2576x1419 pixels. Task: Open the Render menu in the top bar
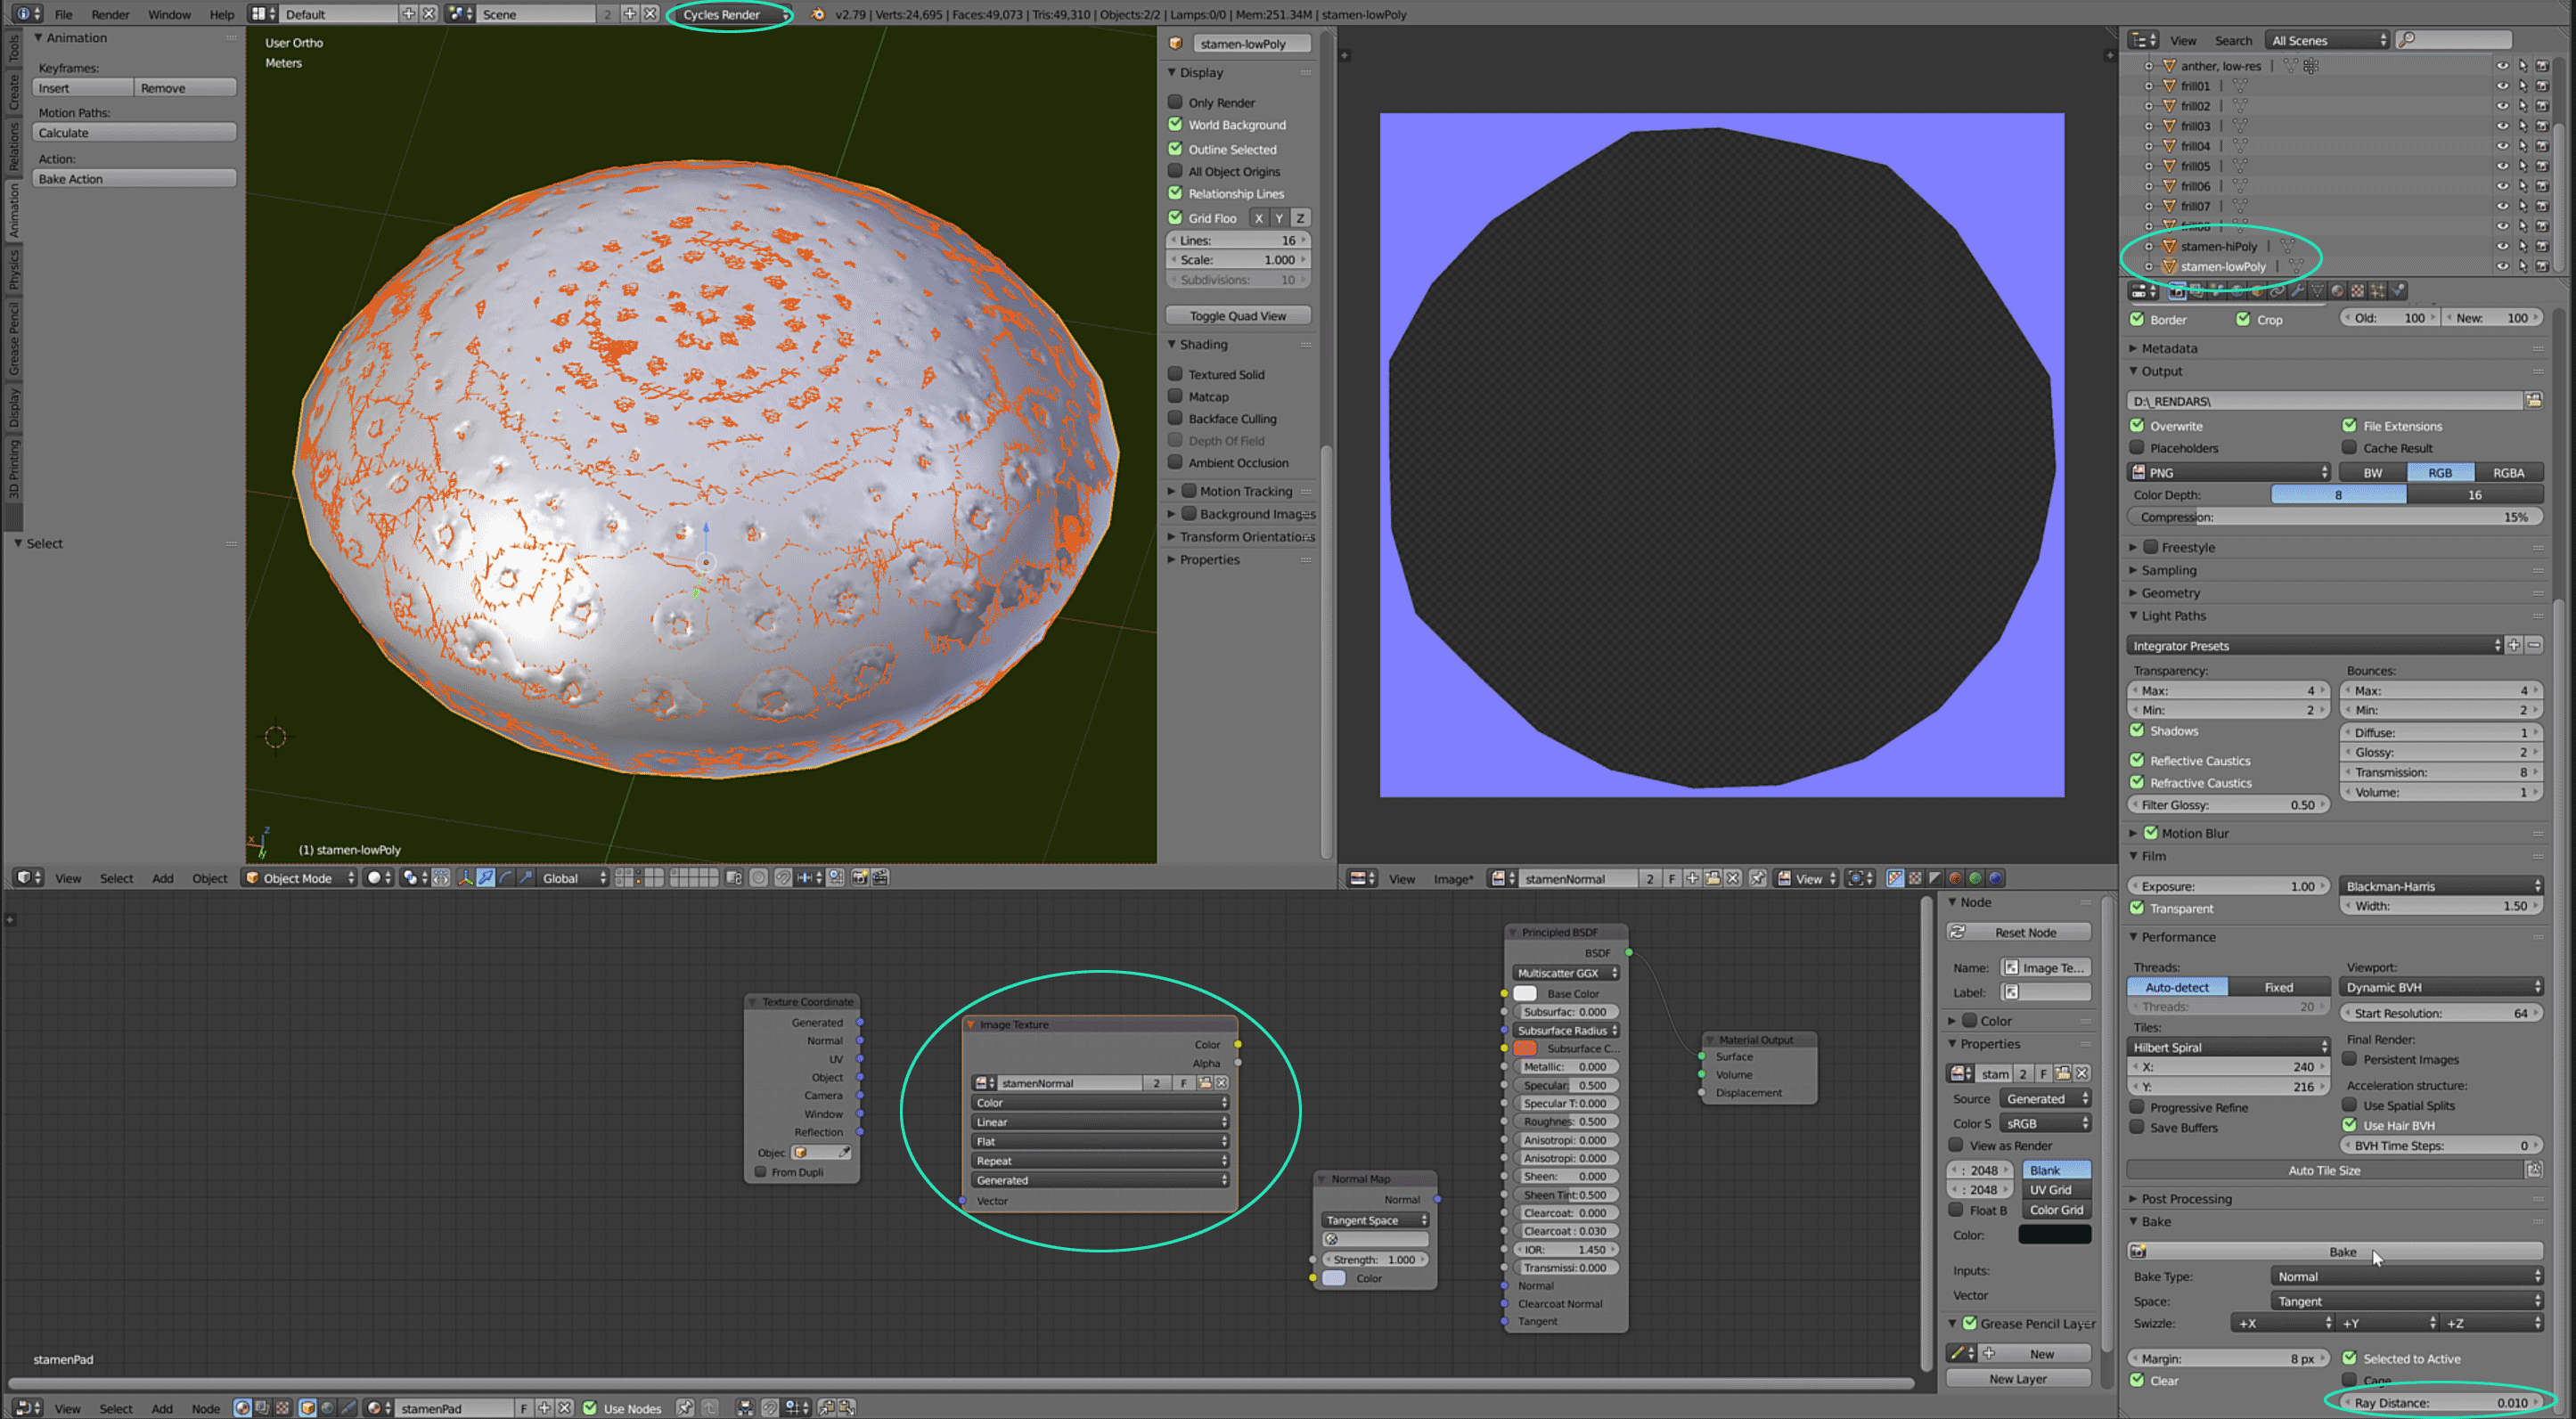tap(110, 14)
